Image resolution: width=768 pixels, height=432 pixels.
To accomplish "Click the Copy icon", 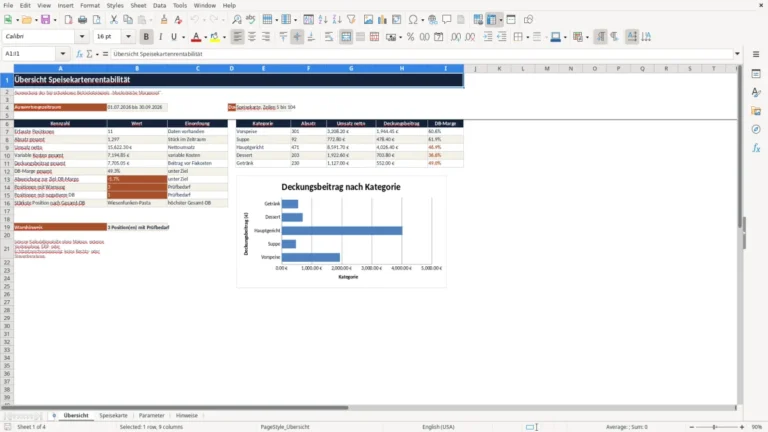I will tap(128, 20).
